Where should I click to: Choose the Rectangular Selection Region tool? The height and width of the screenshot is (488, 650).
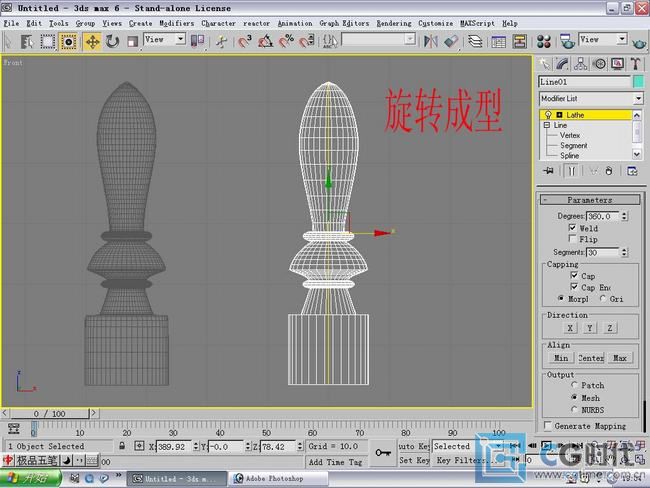click(x=48, y=41)
